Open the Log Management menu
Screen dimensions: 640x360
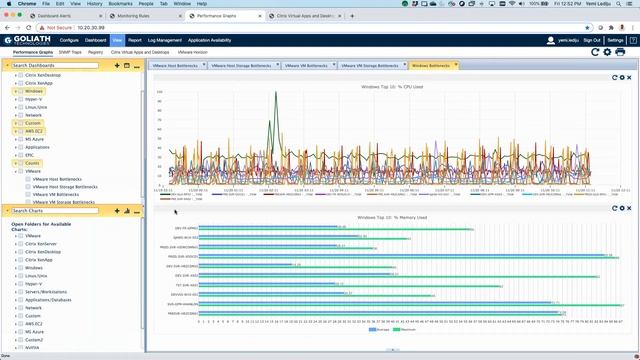point(164,40)
